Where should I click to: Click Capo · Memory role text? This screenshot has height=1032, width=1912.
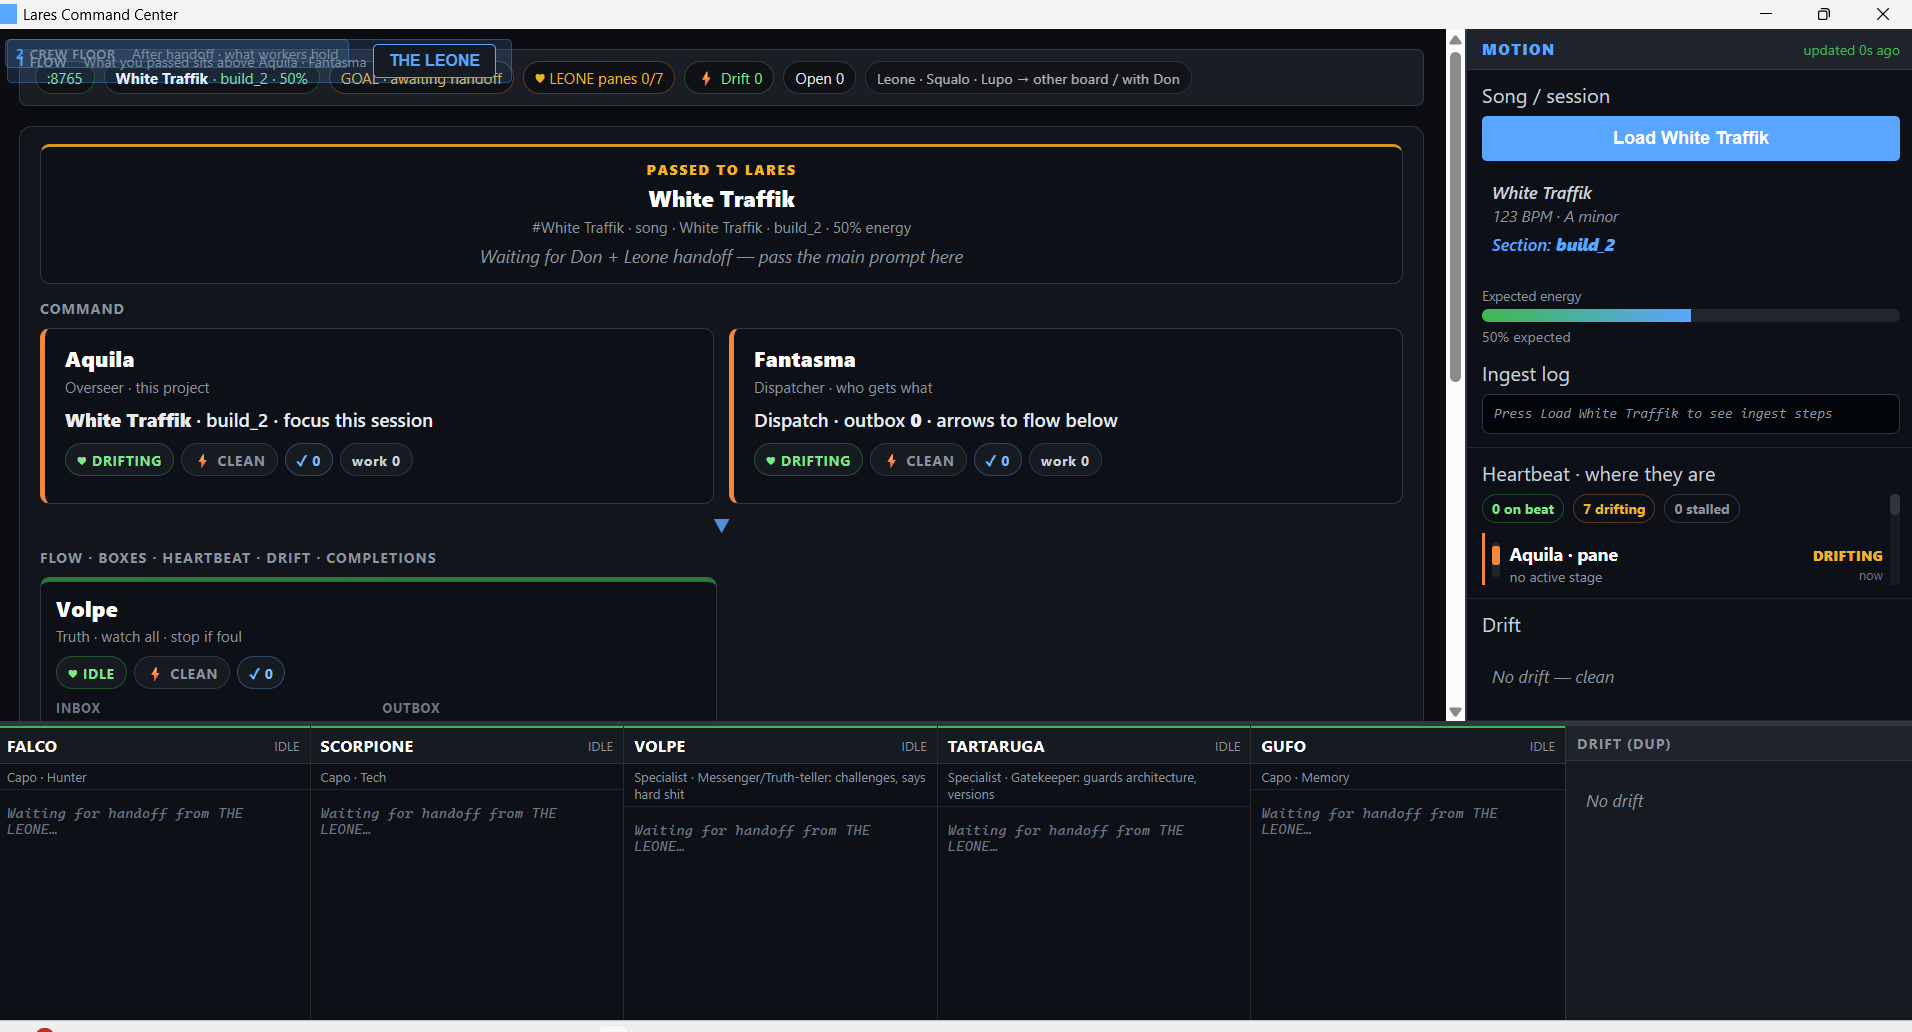[x=1305, y=778]
